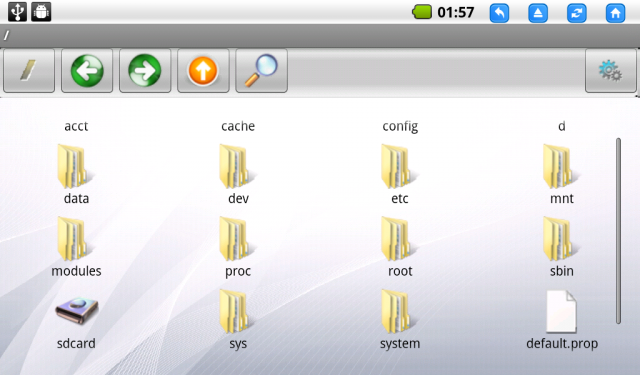Navigate back with green left arrow
This screenshot has width=640, height=375.
[x=87, y=71]
